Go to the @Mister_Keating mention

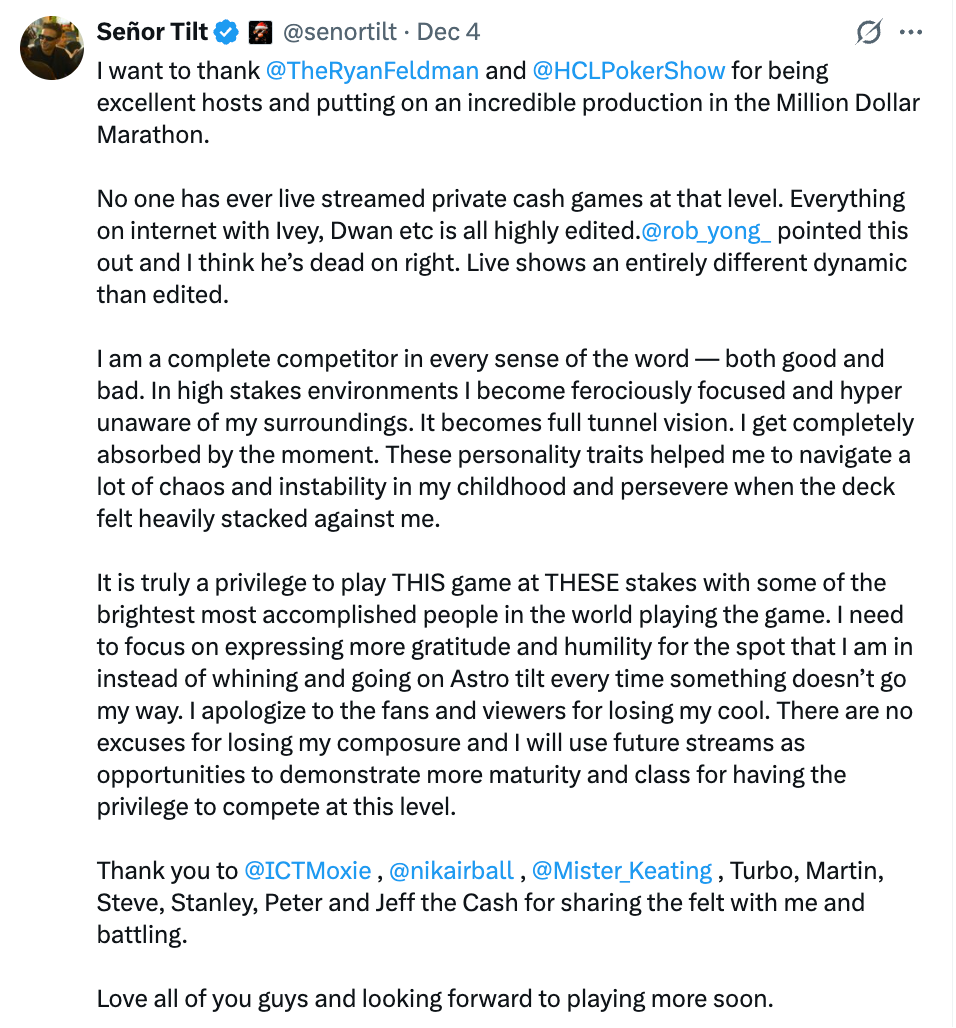pyautogui.click(x=622, y=871)
